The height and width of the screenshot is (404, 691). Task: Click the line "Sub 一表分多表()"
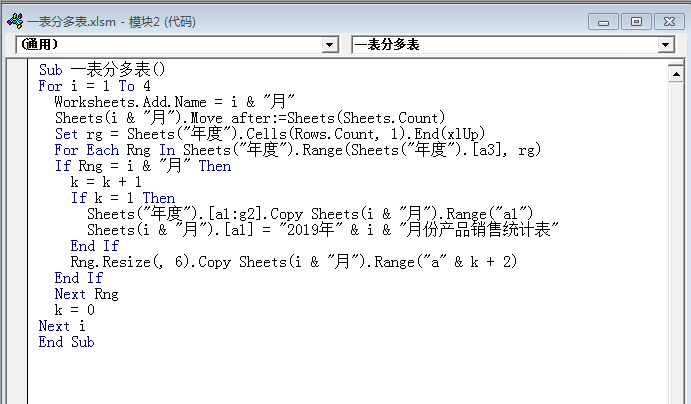pos(102,70)
